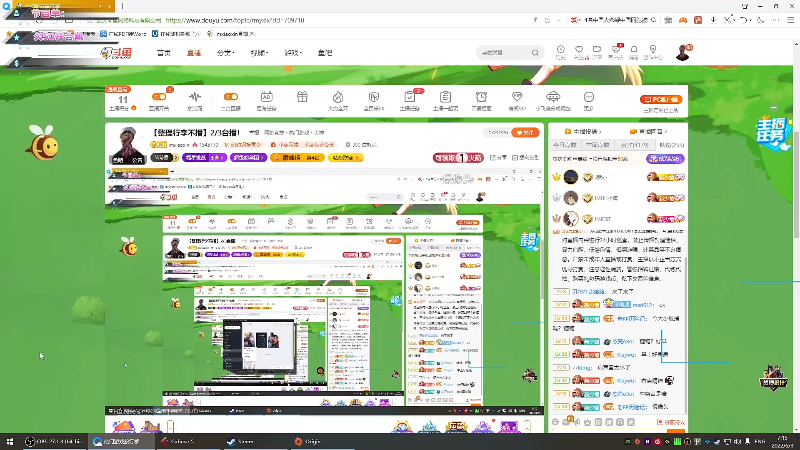Image resolution: width=800 pixels, height=450 pixels.
Task: Open the watch history clock icon
Action: click(x=560, y=49)
